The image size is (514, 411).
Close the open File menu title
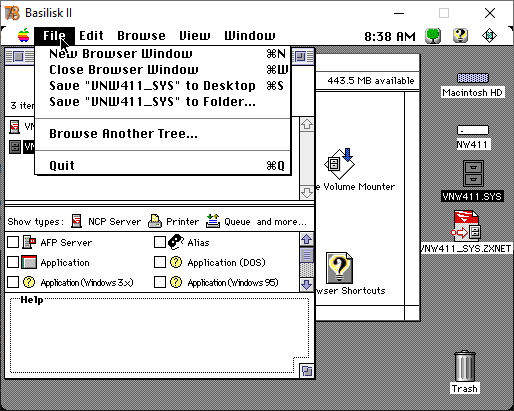(54, 36)
